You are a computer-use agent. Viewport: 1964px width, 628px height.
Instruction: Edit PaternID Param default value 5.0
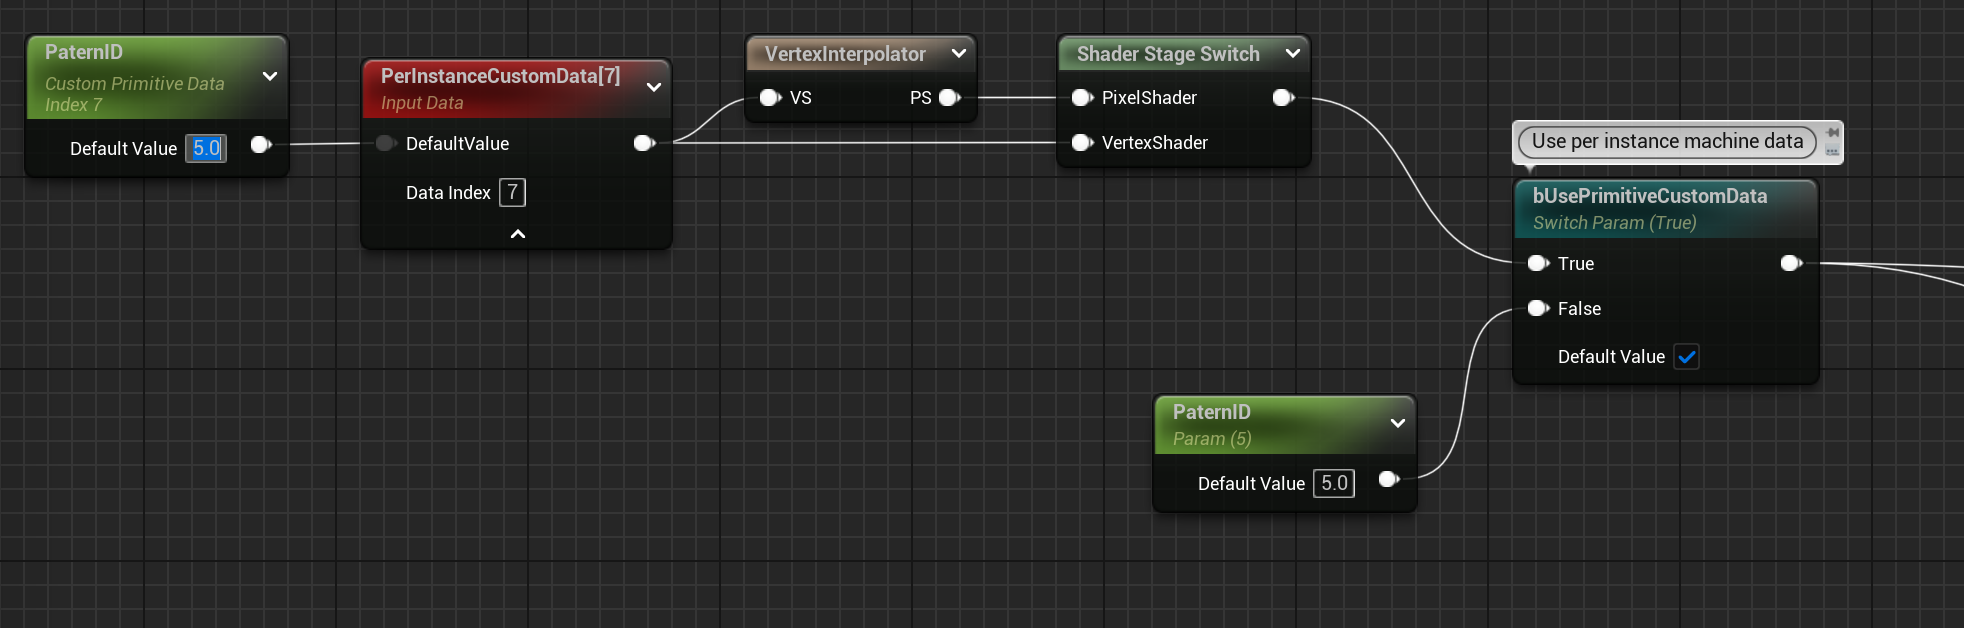point(1334,483)
